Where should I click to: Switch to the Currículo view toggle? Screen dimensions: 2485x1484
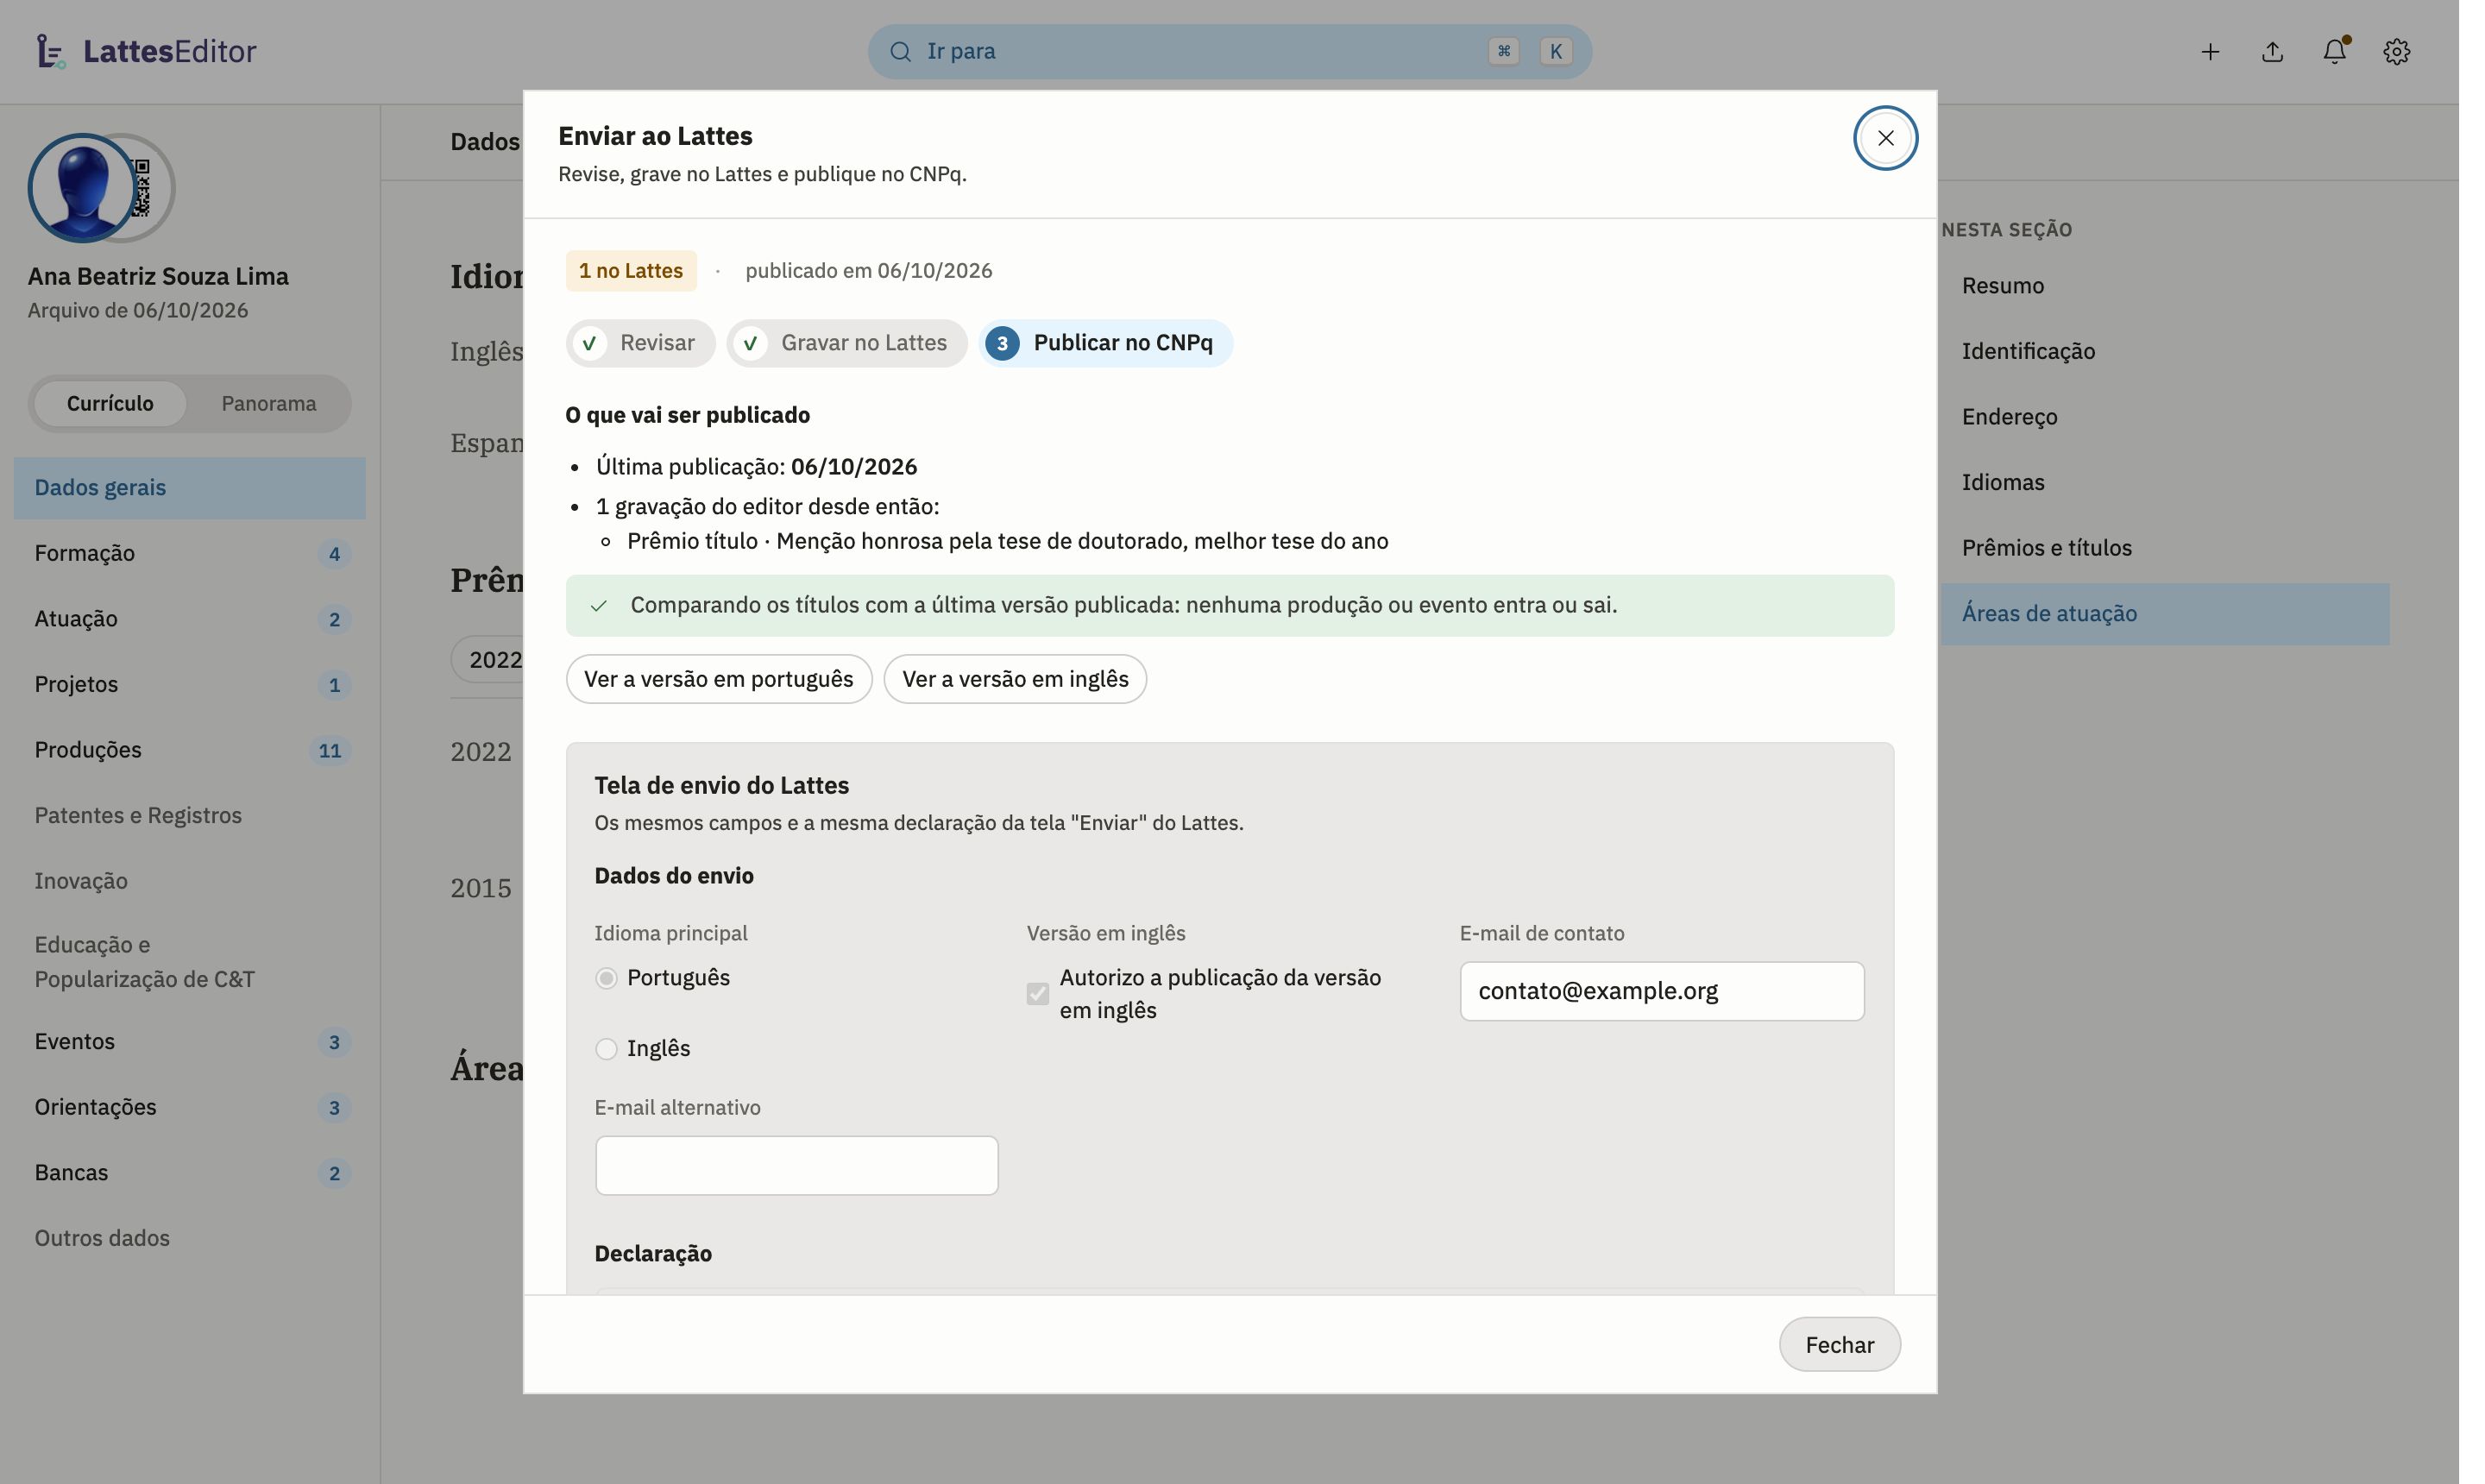pyautogui.click(x=110, y=403)
